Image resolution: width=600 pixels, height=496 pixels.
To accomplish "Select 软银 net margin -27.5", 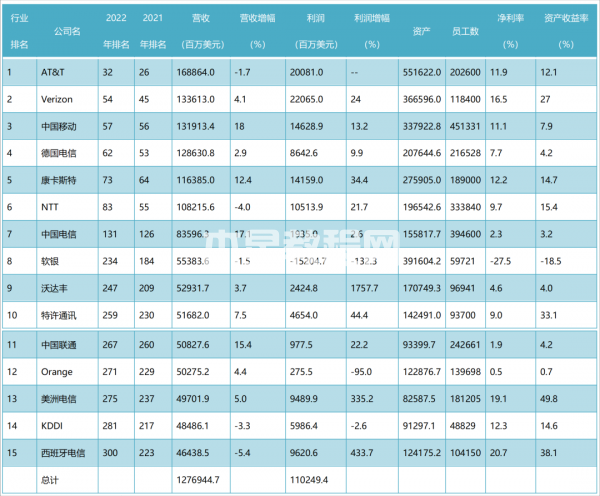I will [501, 261].
